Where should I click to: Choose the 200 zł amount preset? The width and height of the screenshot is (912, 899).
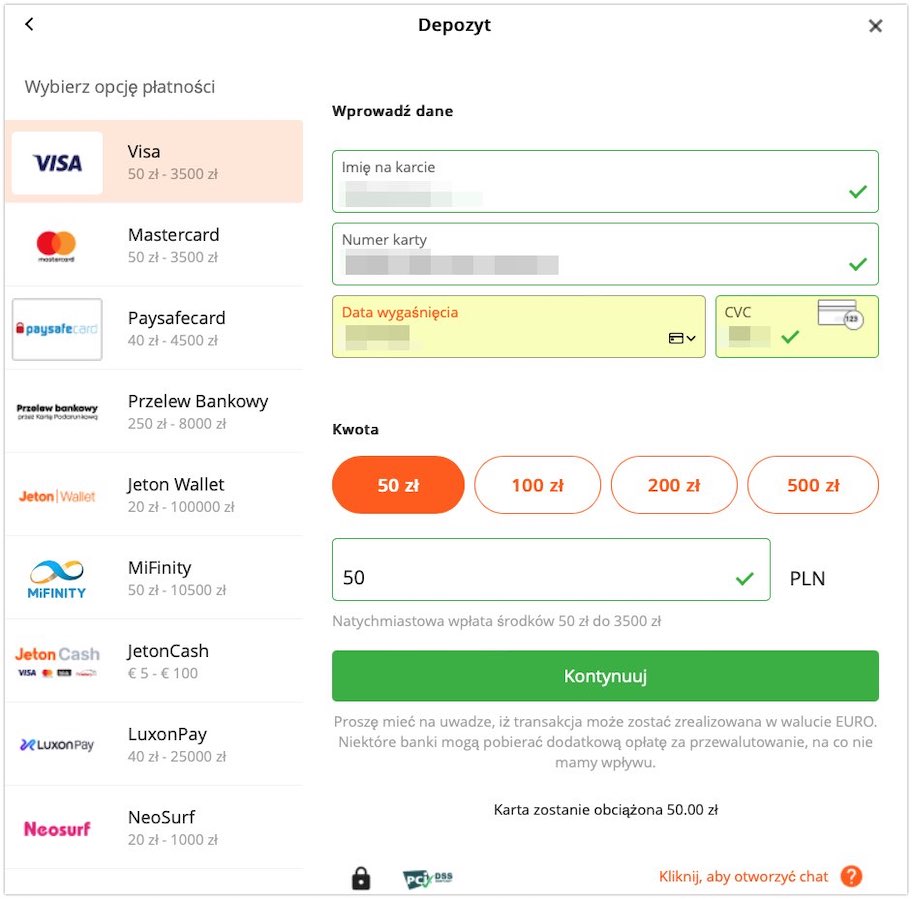(674, 485)
